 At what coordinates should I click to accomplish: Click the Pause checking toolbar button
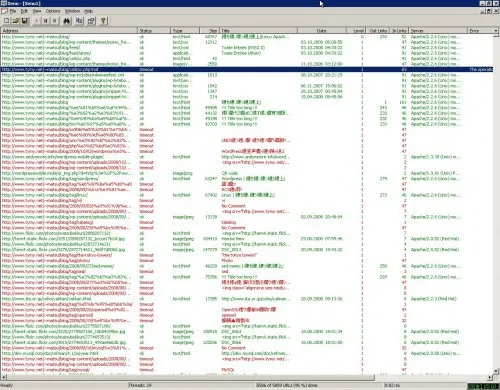pyautogui.click(x=45, y=21)
